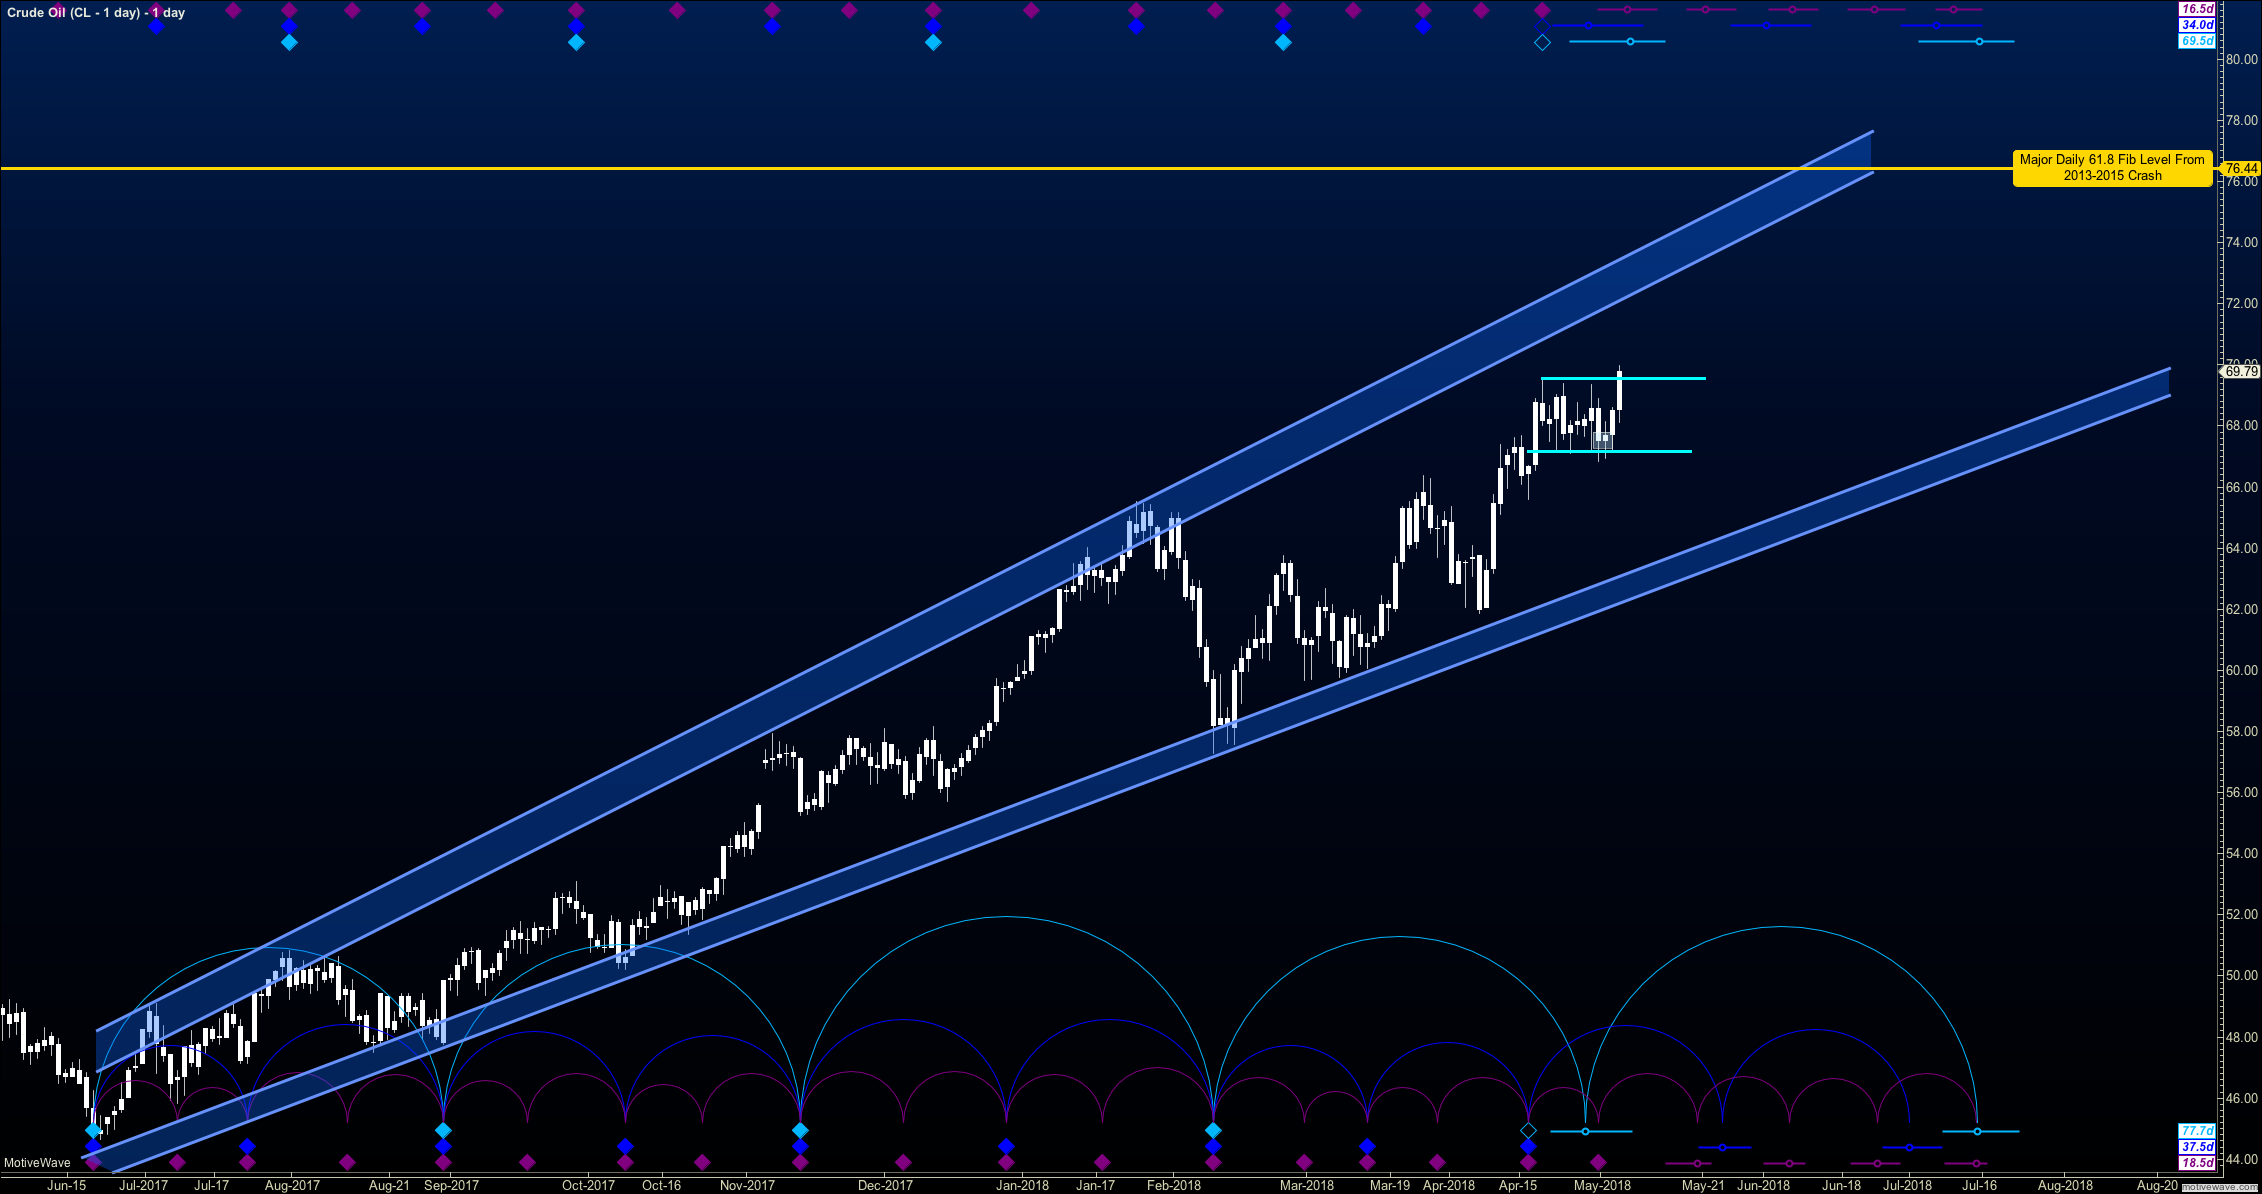
Task: Click the Major Daily 61.8 Fib Level annotation
Action: [2112, 167]
